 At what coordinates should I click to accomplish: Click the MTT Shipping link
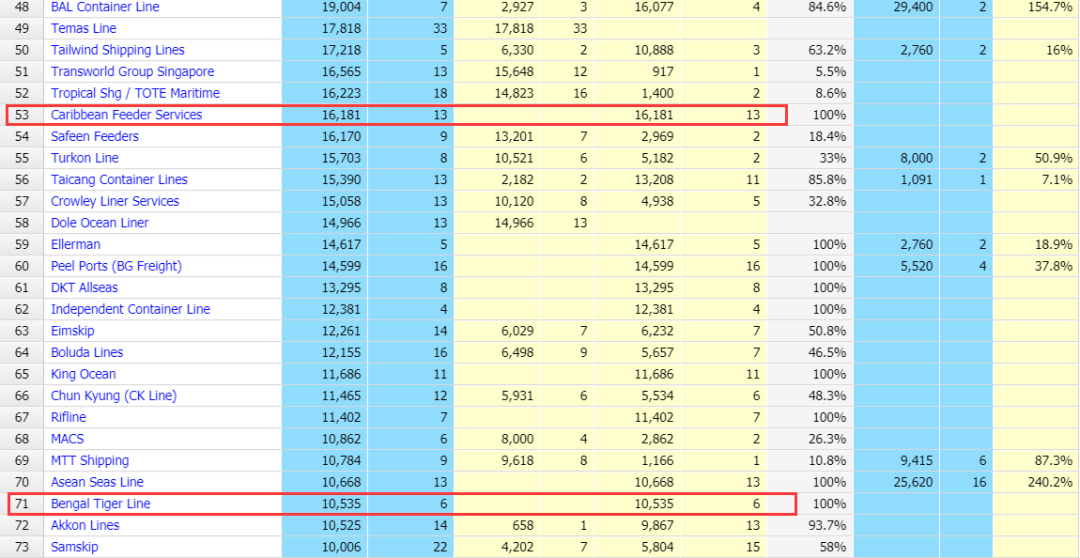click(90, 460)
